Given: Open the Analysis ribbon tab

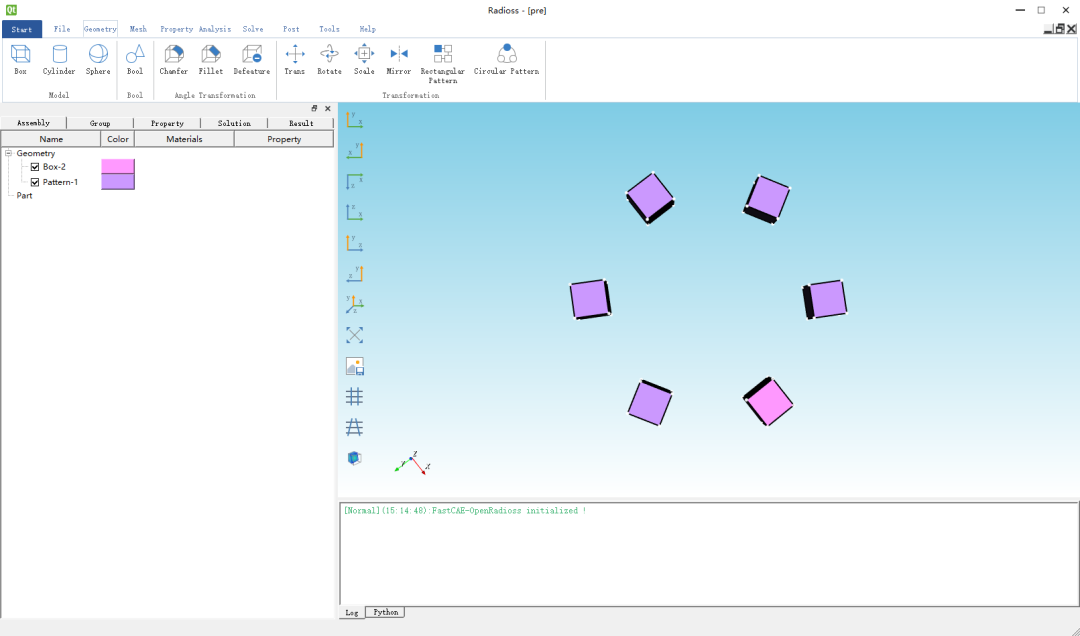Looking at the screenshot, I should point(215,29).
